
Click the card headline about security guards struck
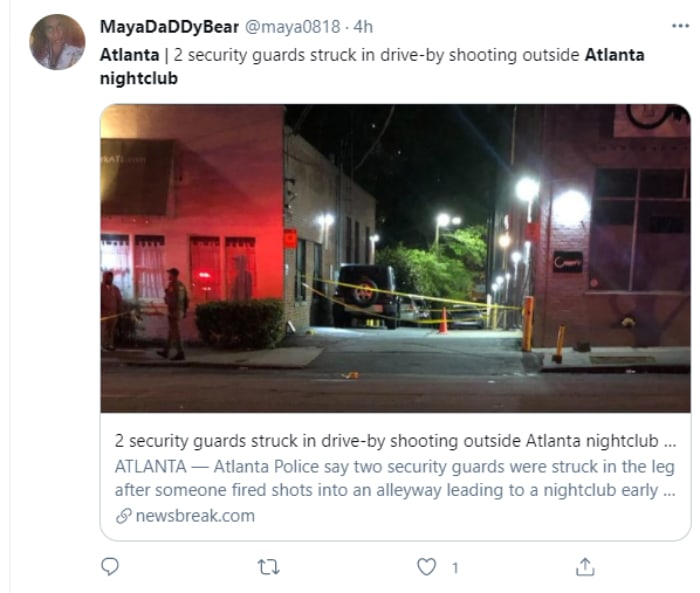[395, 441]
